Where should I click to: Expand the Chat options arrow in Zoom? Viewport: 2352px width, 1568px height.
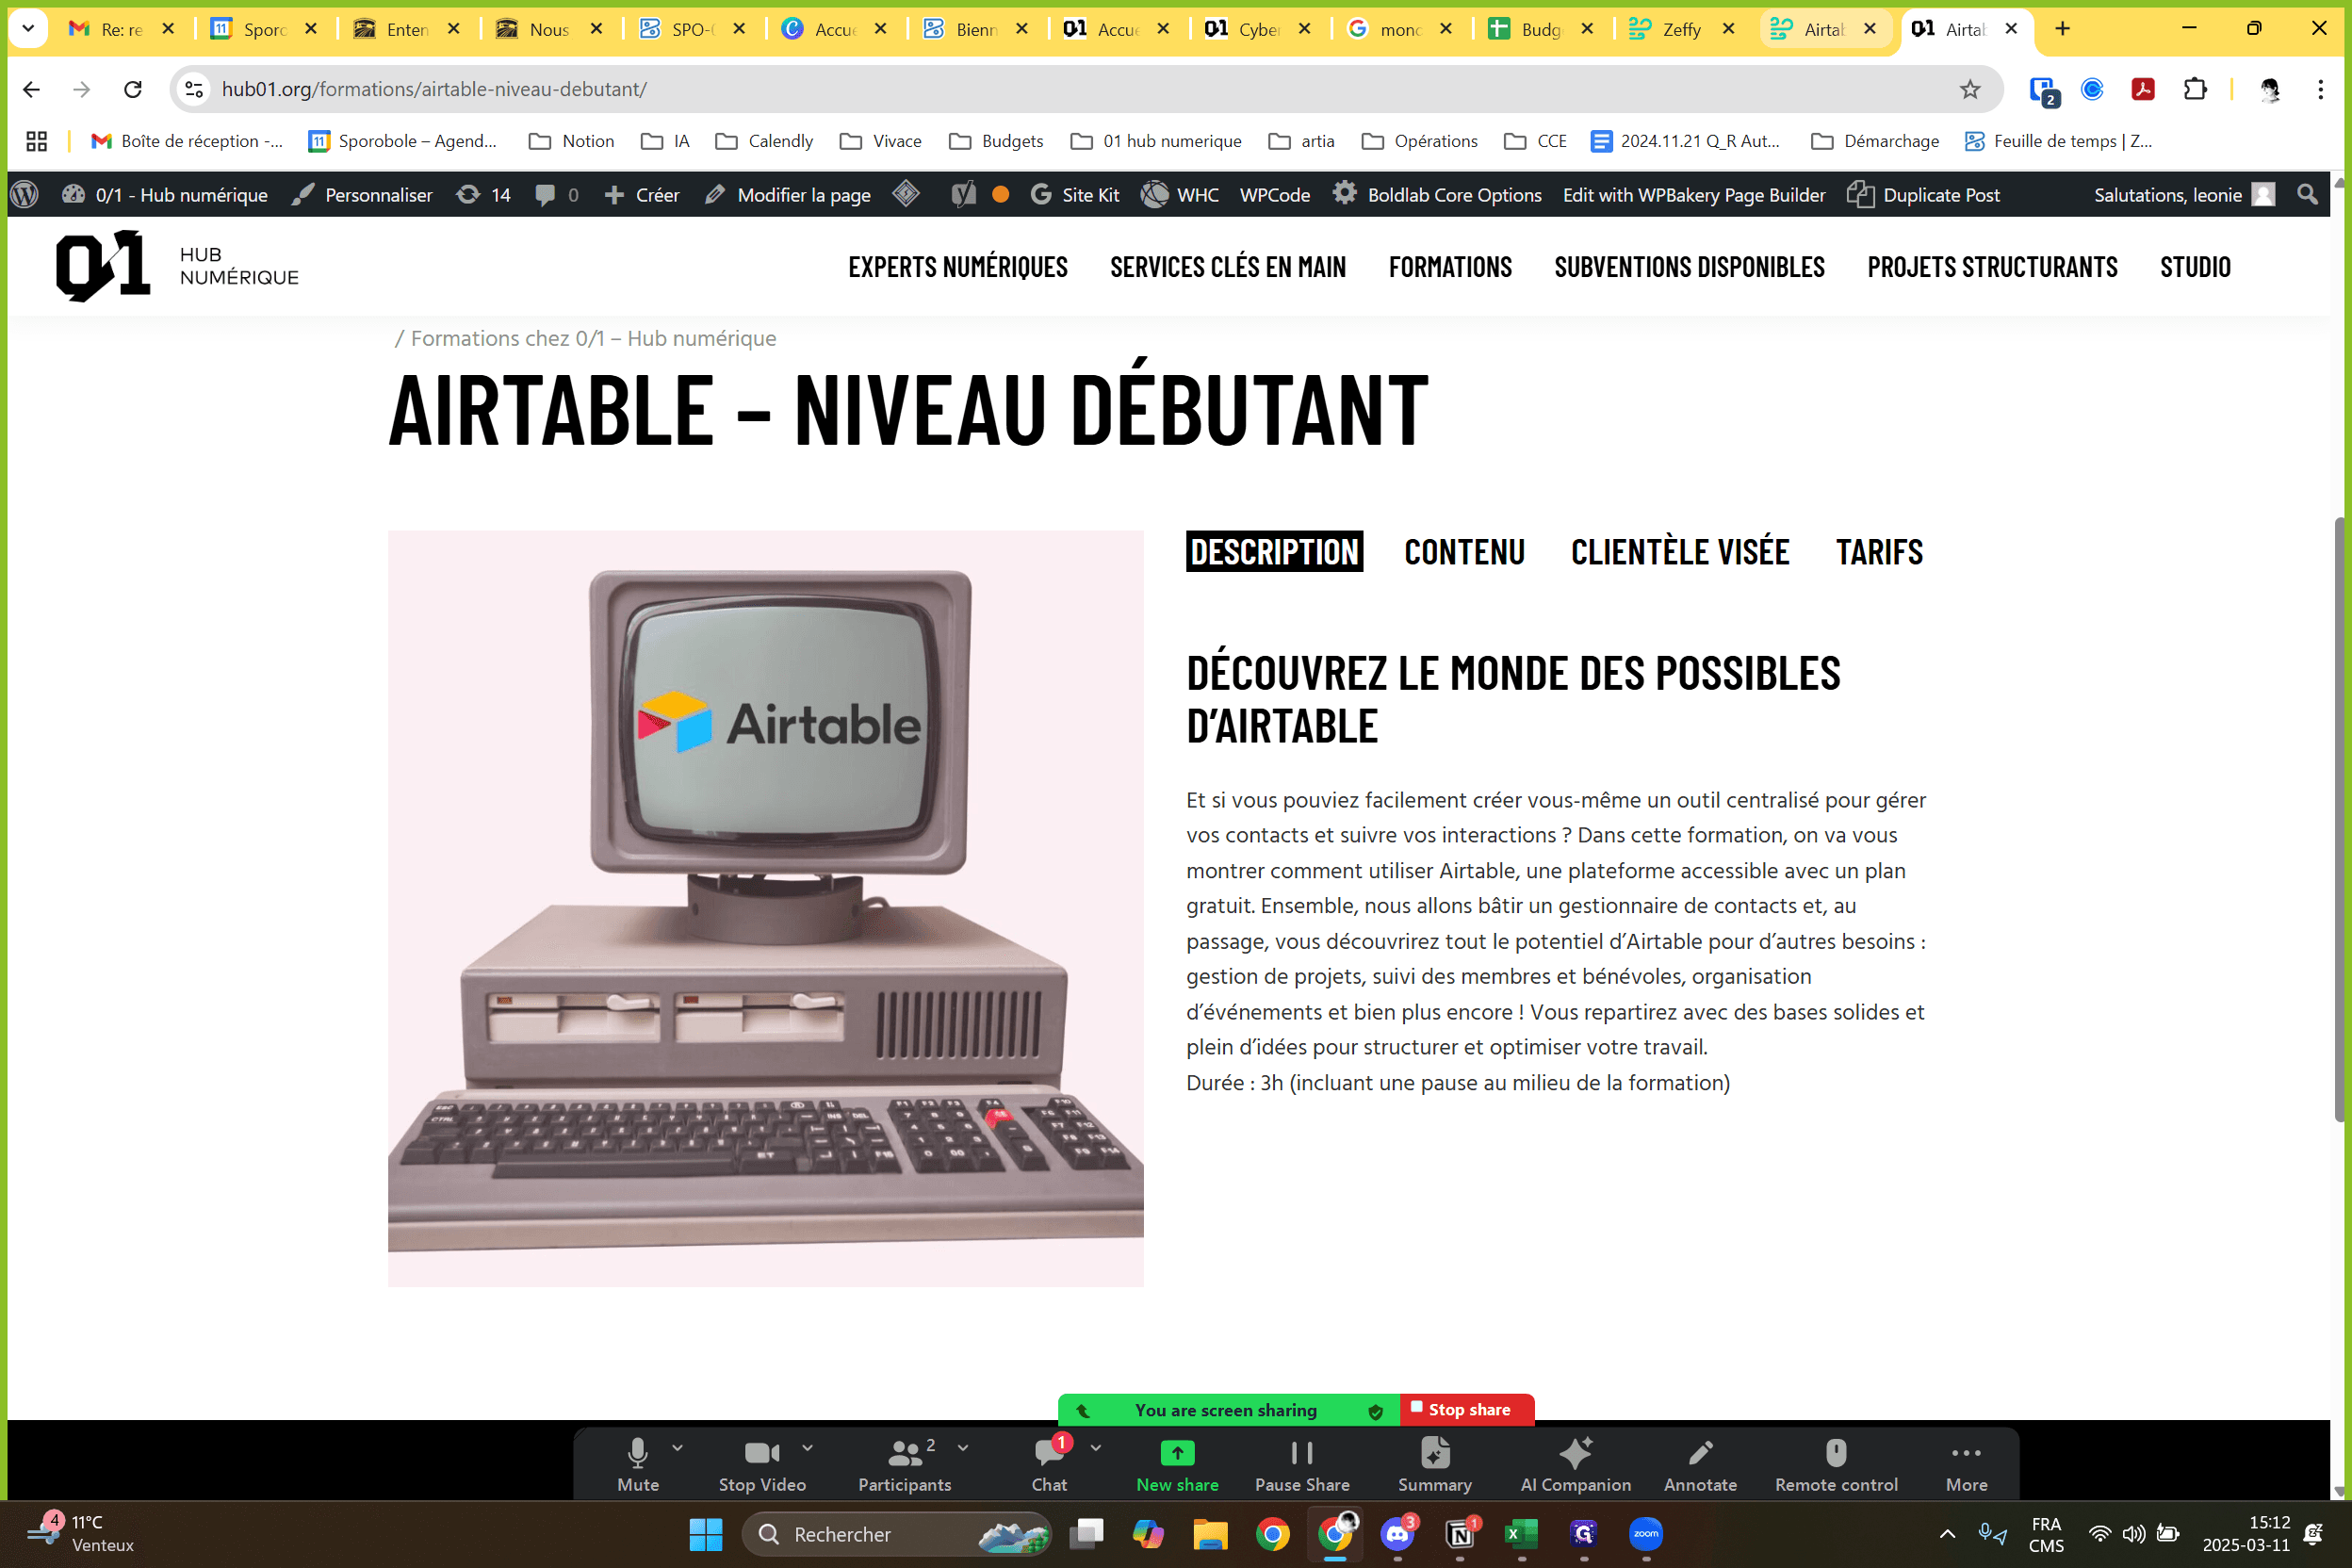pos(1096,1447)
